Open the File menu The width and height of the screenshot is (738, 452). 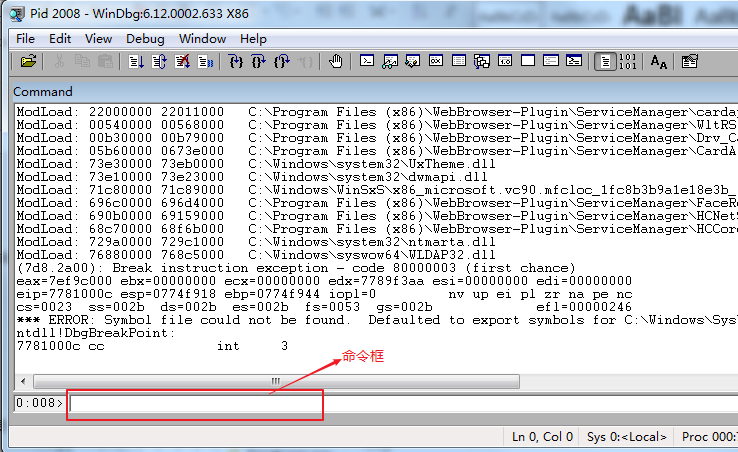click(25, 39)
